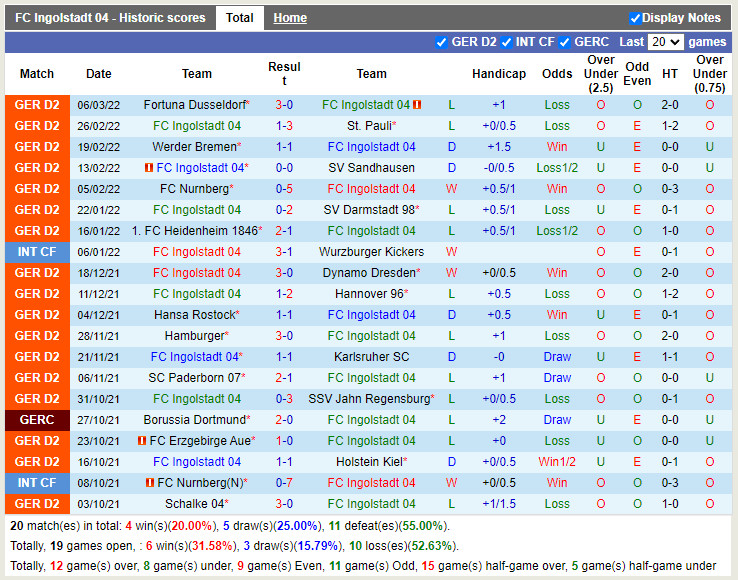Select the Total tab
This screenshot has width=738, height=580.
(239, 18)
